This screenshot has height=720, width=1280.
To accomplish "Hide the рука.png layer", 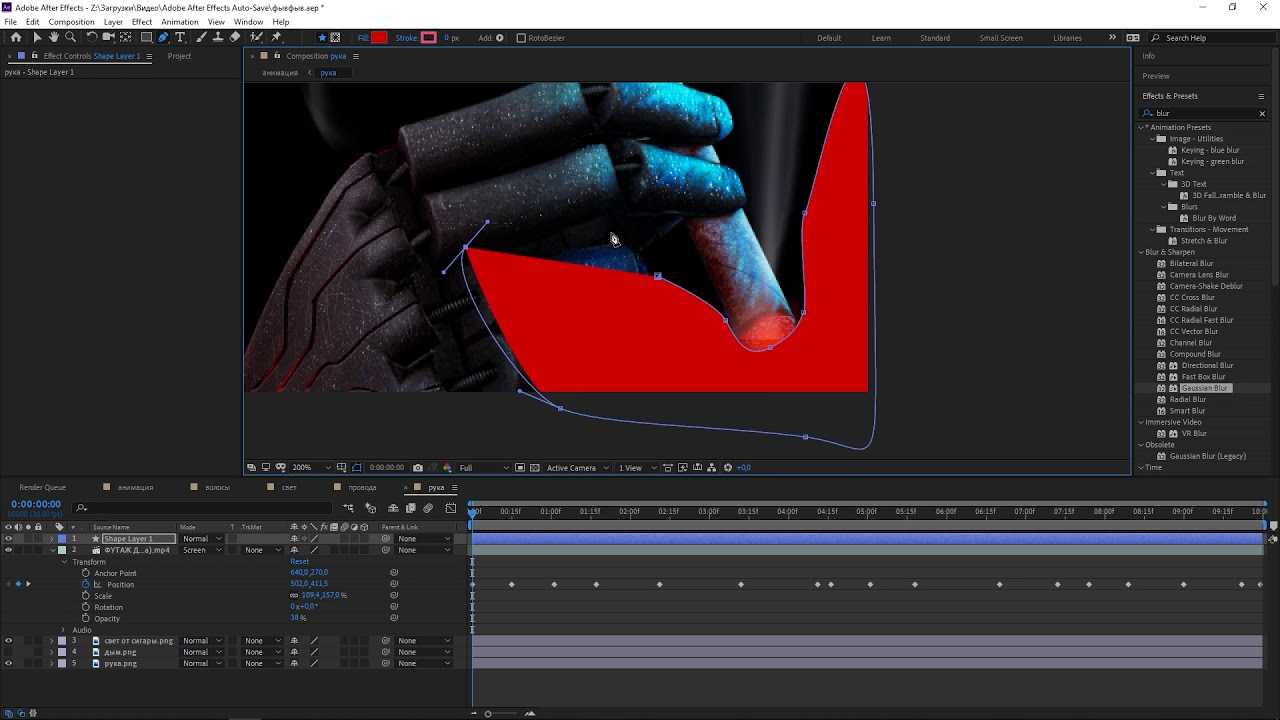I will click(x=8, y=663).
